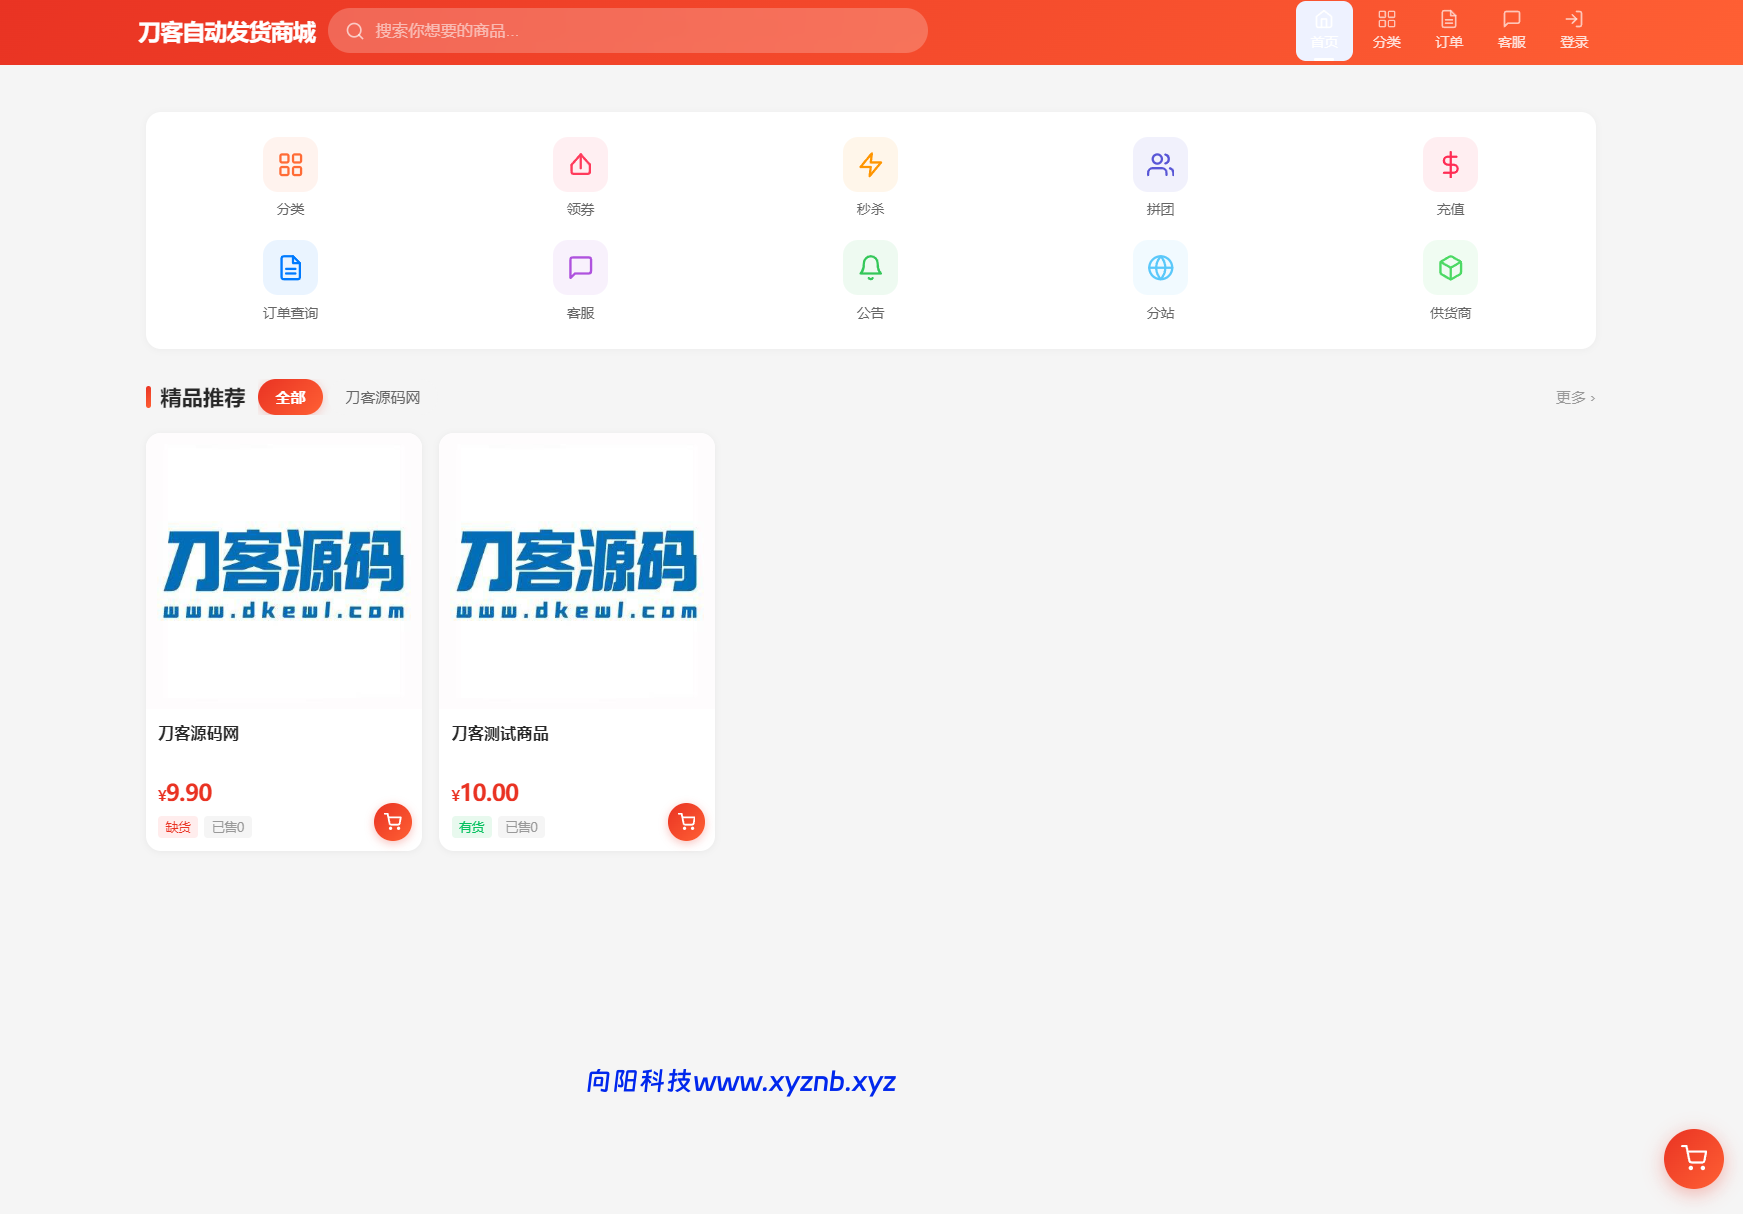Add 刀客测试商品 to cart
This screenshot has width=1743, height=1214.
click(x=686, y=821)
